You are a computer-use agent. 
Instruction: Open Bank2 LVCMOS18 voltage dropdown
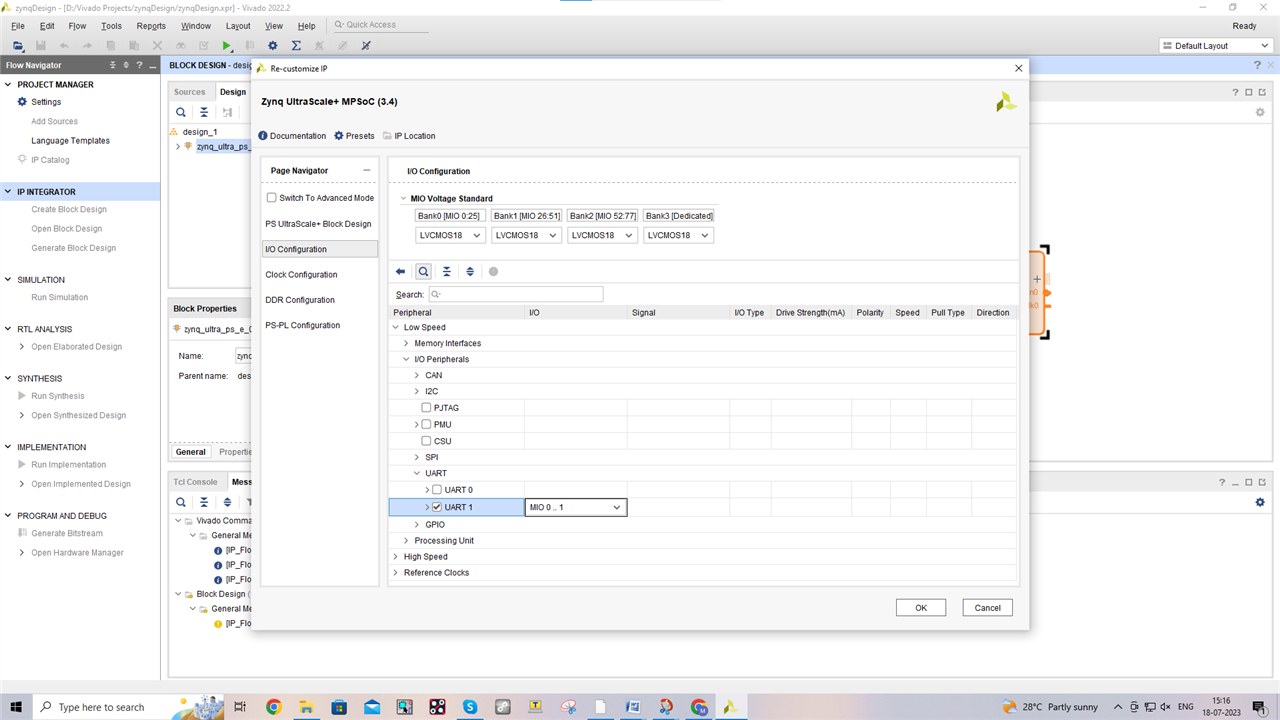(x=602, y=235)
